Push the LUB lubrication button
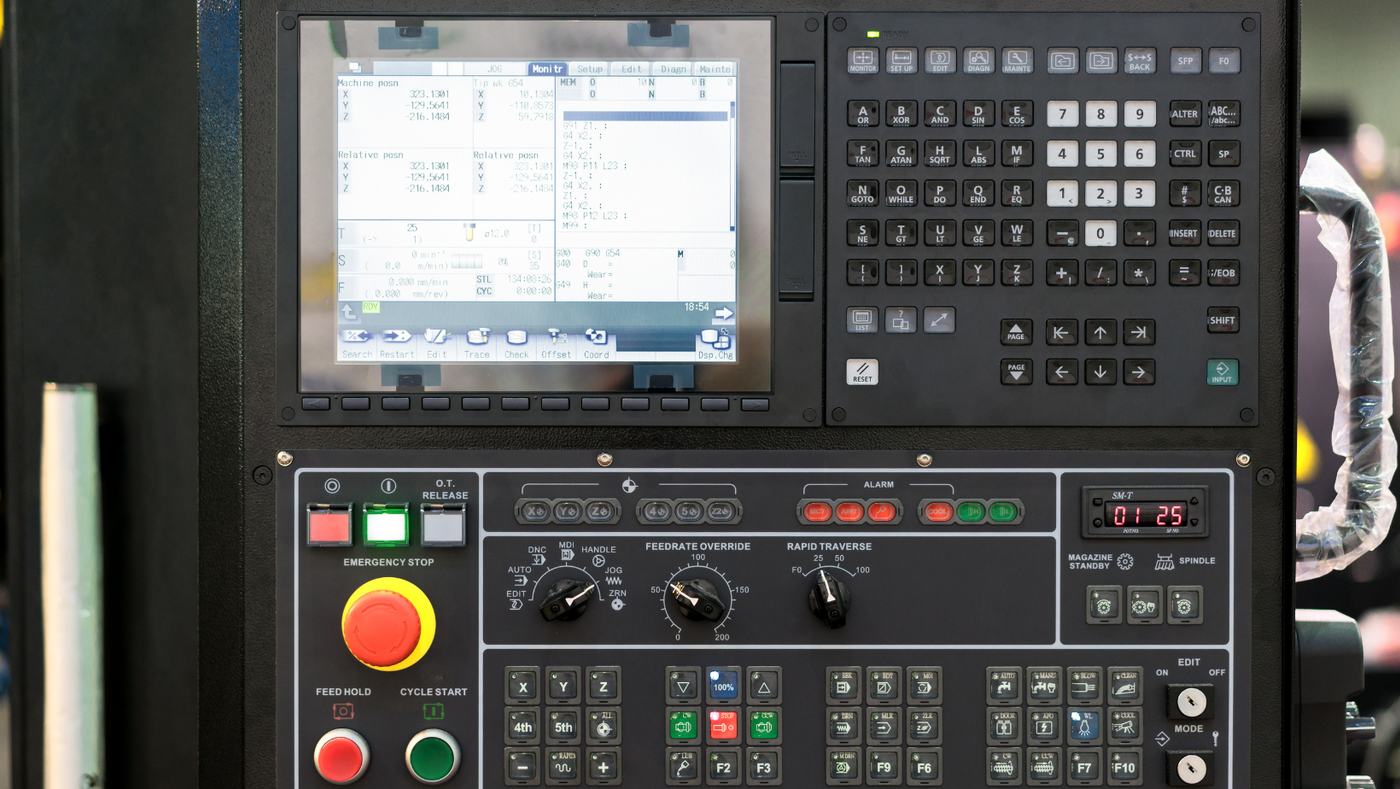The width and height of the screenshot is (1400, 789). click(x=683, y=766)
